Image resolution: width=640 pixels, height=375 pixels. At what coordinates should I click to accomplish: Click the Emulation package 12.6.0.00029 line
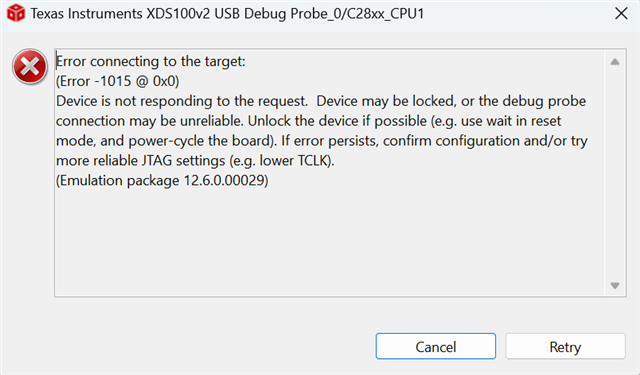click(x=162, y=180)
